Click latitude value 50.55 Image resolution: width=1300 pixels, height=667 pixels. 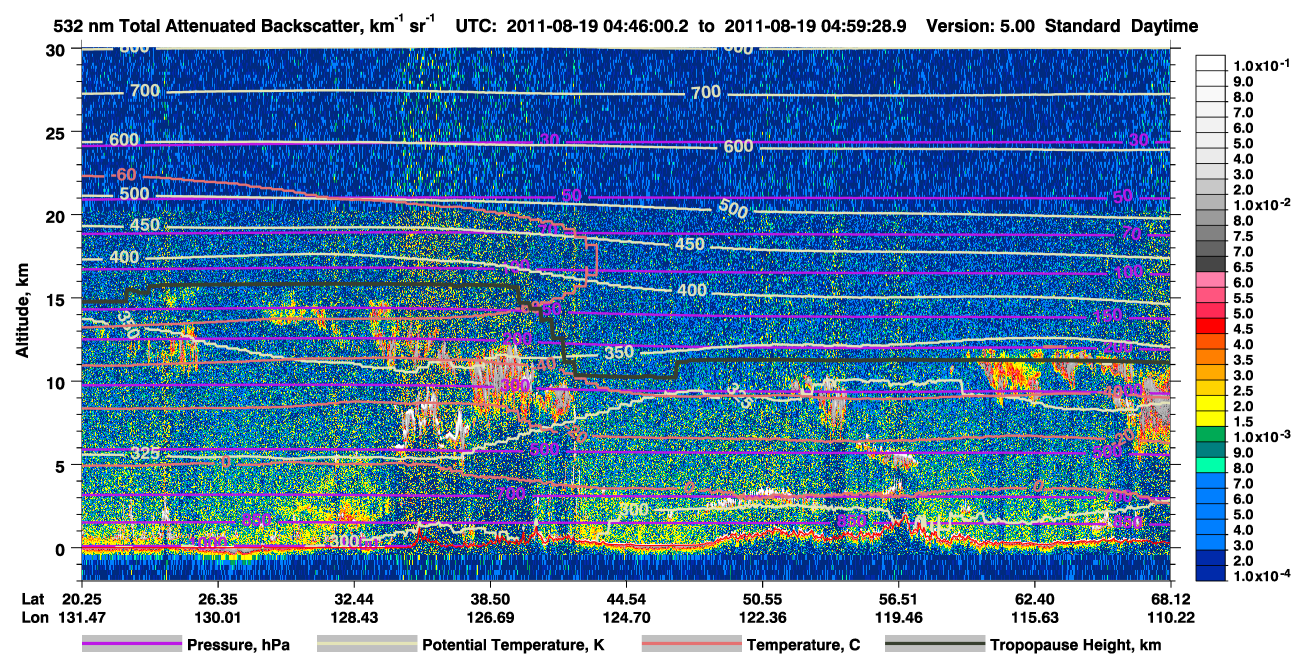pos(762,598)
